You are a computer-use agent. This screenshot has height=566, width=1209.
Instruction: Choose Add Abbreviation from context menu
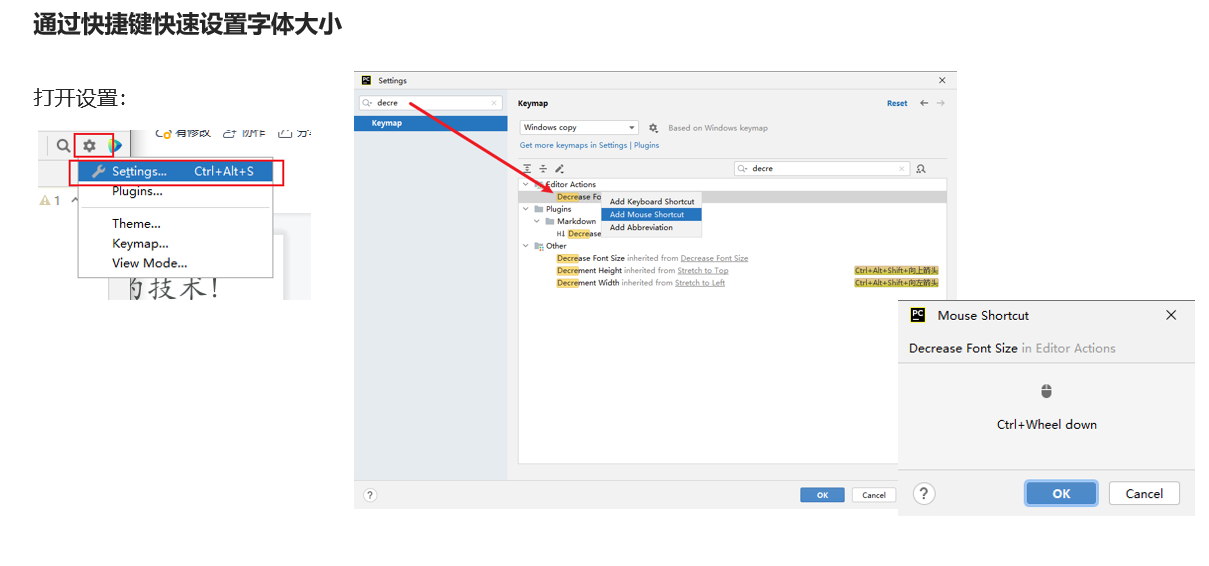[651, 227]
